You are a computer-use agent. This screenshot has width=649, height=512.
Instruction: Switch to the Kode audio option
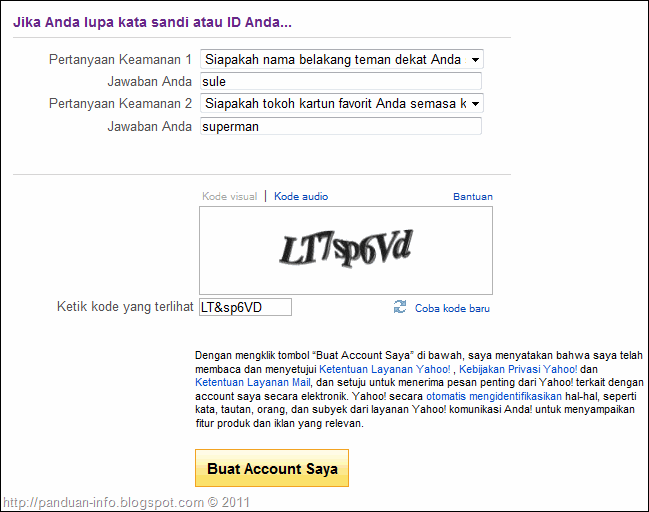(301, 196)
